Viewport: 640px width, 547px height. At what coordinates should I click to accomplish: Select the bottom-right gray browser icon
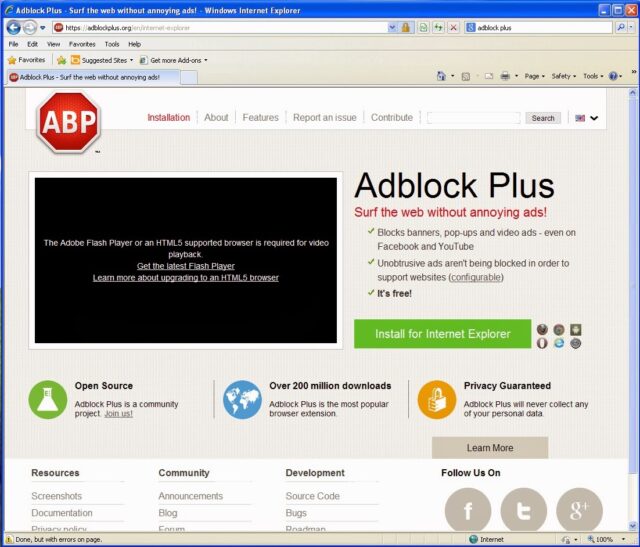pyautogui.click(x=576, y=343)
